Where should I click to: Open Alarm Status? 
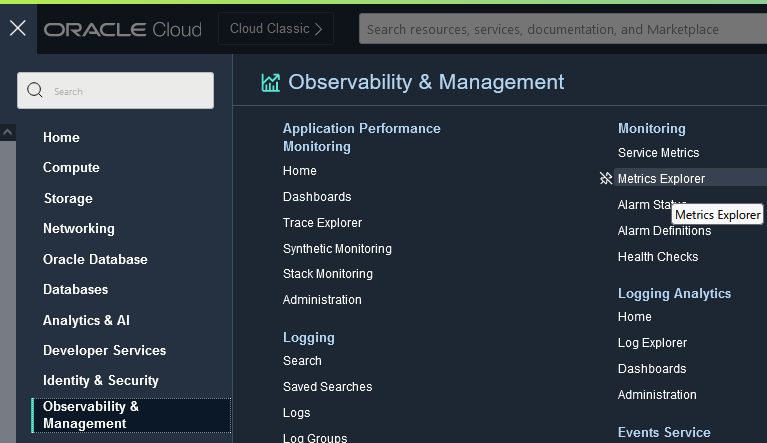(x=652, y=204)
